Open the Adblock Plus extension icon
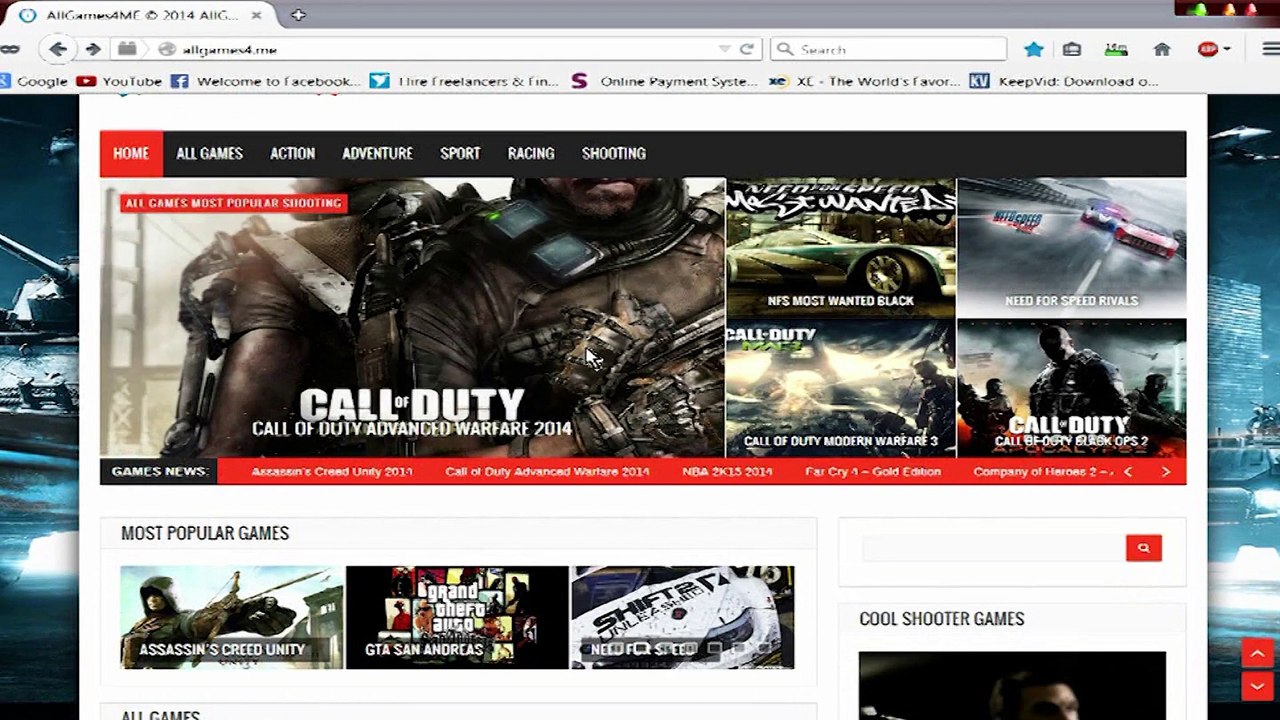1280x720 pixels. pos(1208,49)
